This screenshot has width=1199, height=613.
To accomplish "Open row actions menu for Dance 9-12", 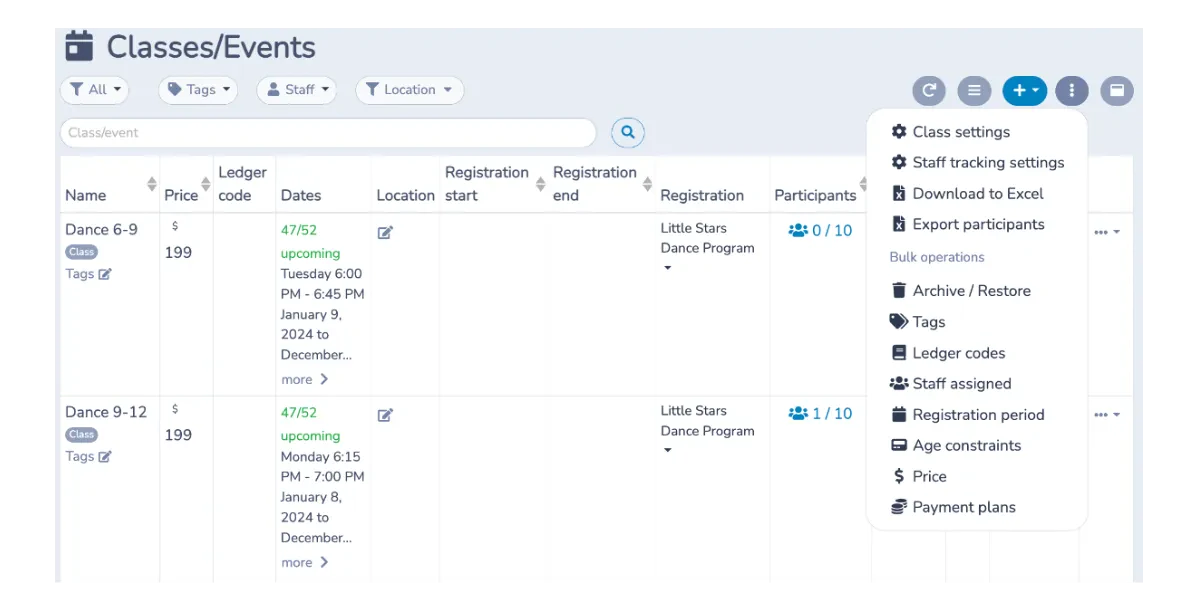I will [x=1106, y=414].
